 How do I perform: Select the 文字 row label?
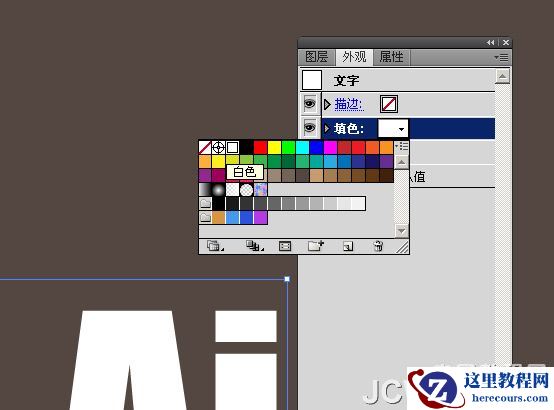(x=346, y=81)
